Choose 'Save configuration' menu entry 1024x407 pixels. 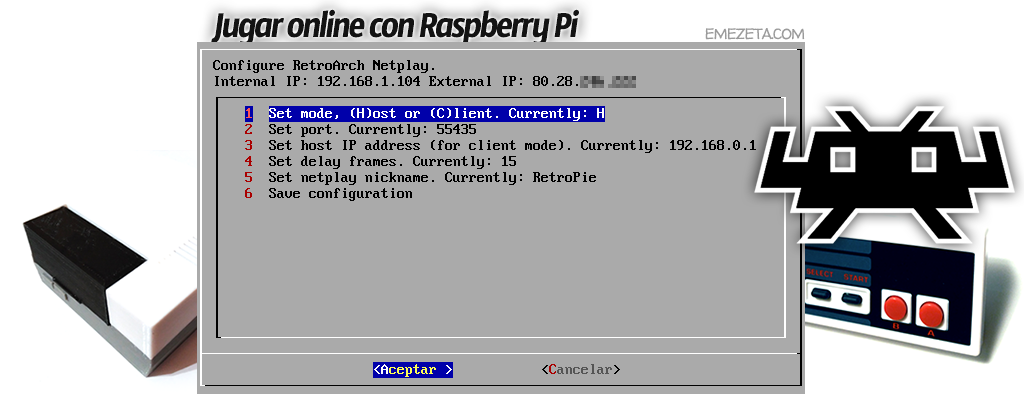340,193
